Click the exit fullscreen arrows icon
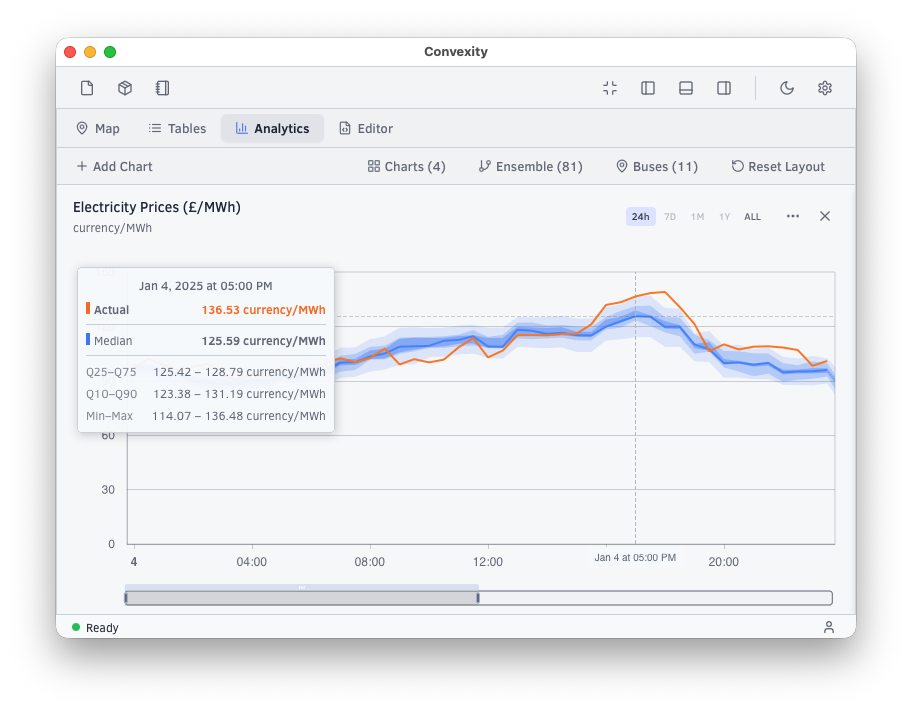The image size is (912, 712). [x=610, y=88]
